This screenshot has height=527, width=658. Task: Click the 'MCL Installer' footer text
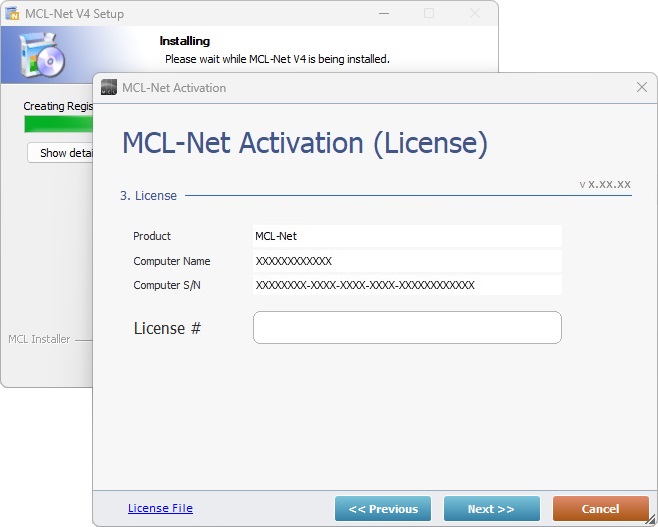pyautogui.click(x=39, y=339)
